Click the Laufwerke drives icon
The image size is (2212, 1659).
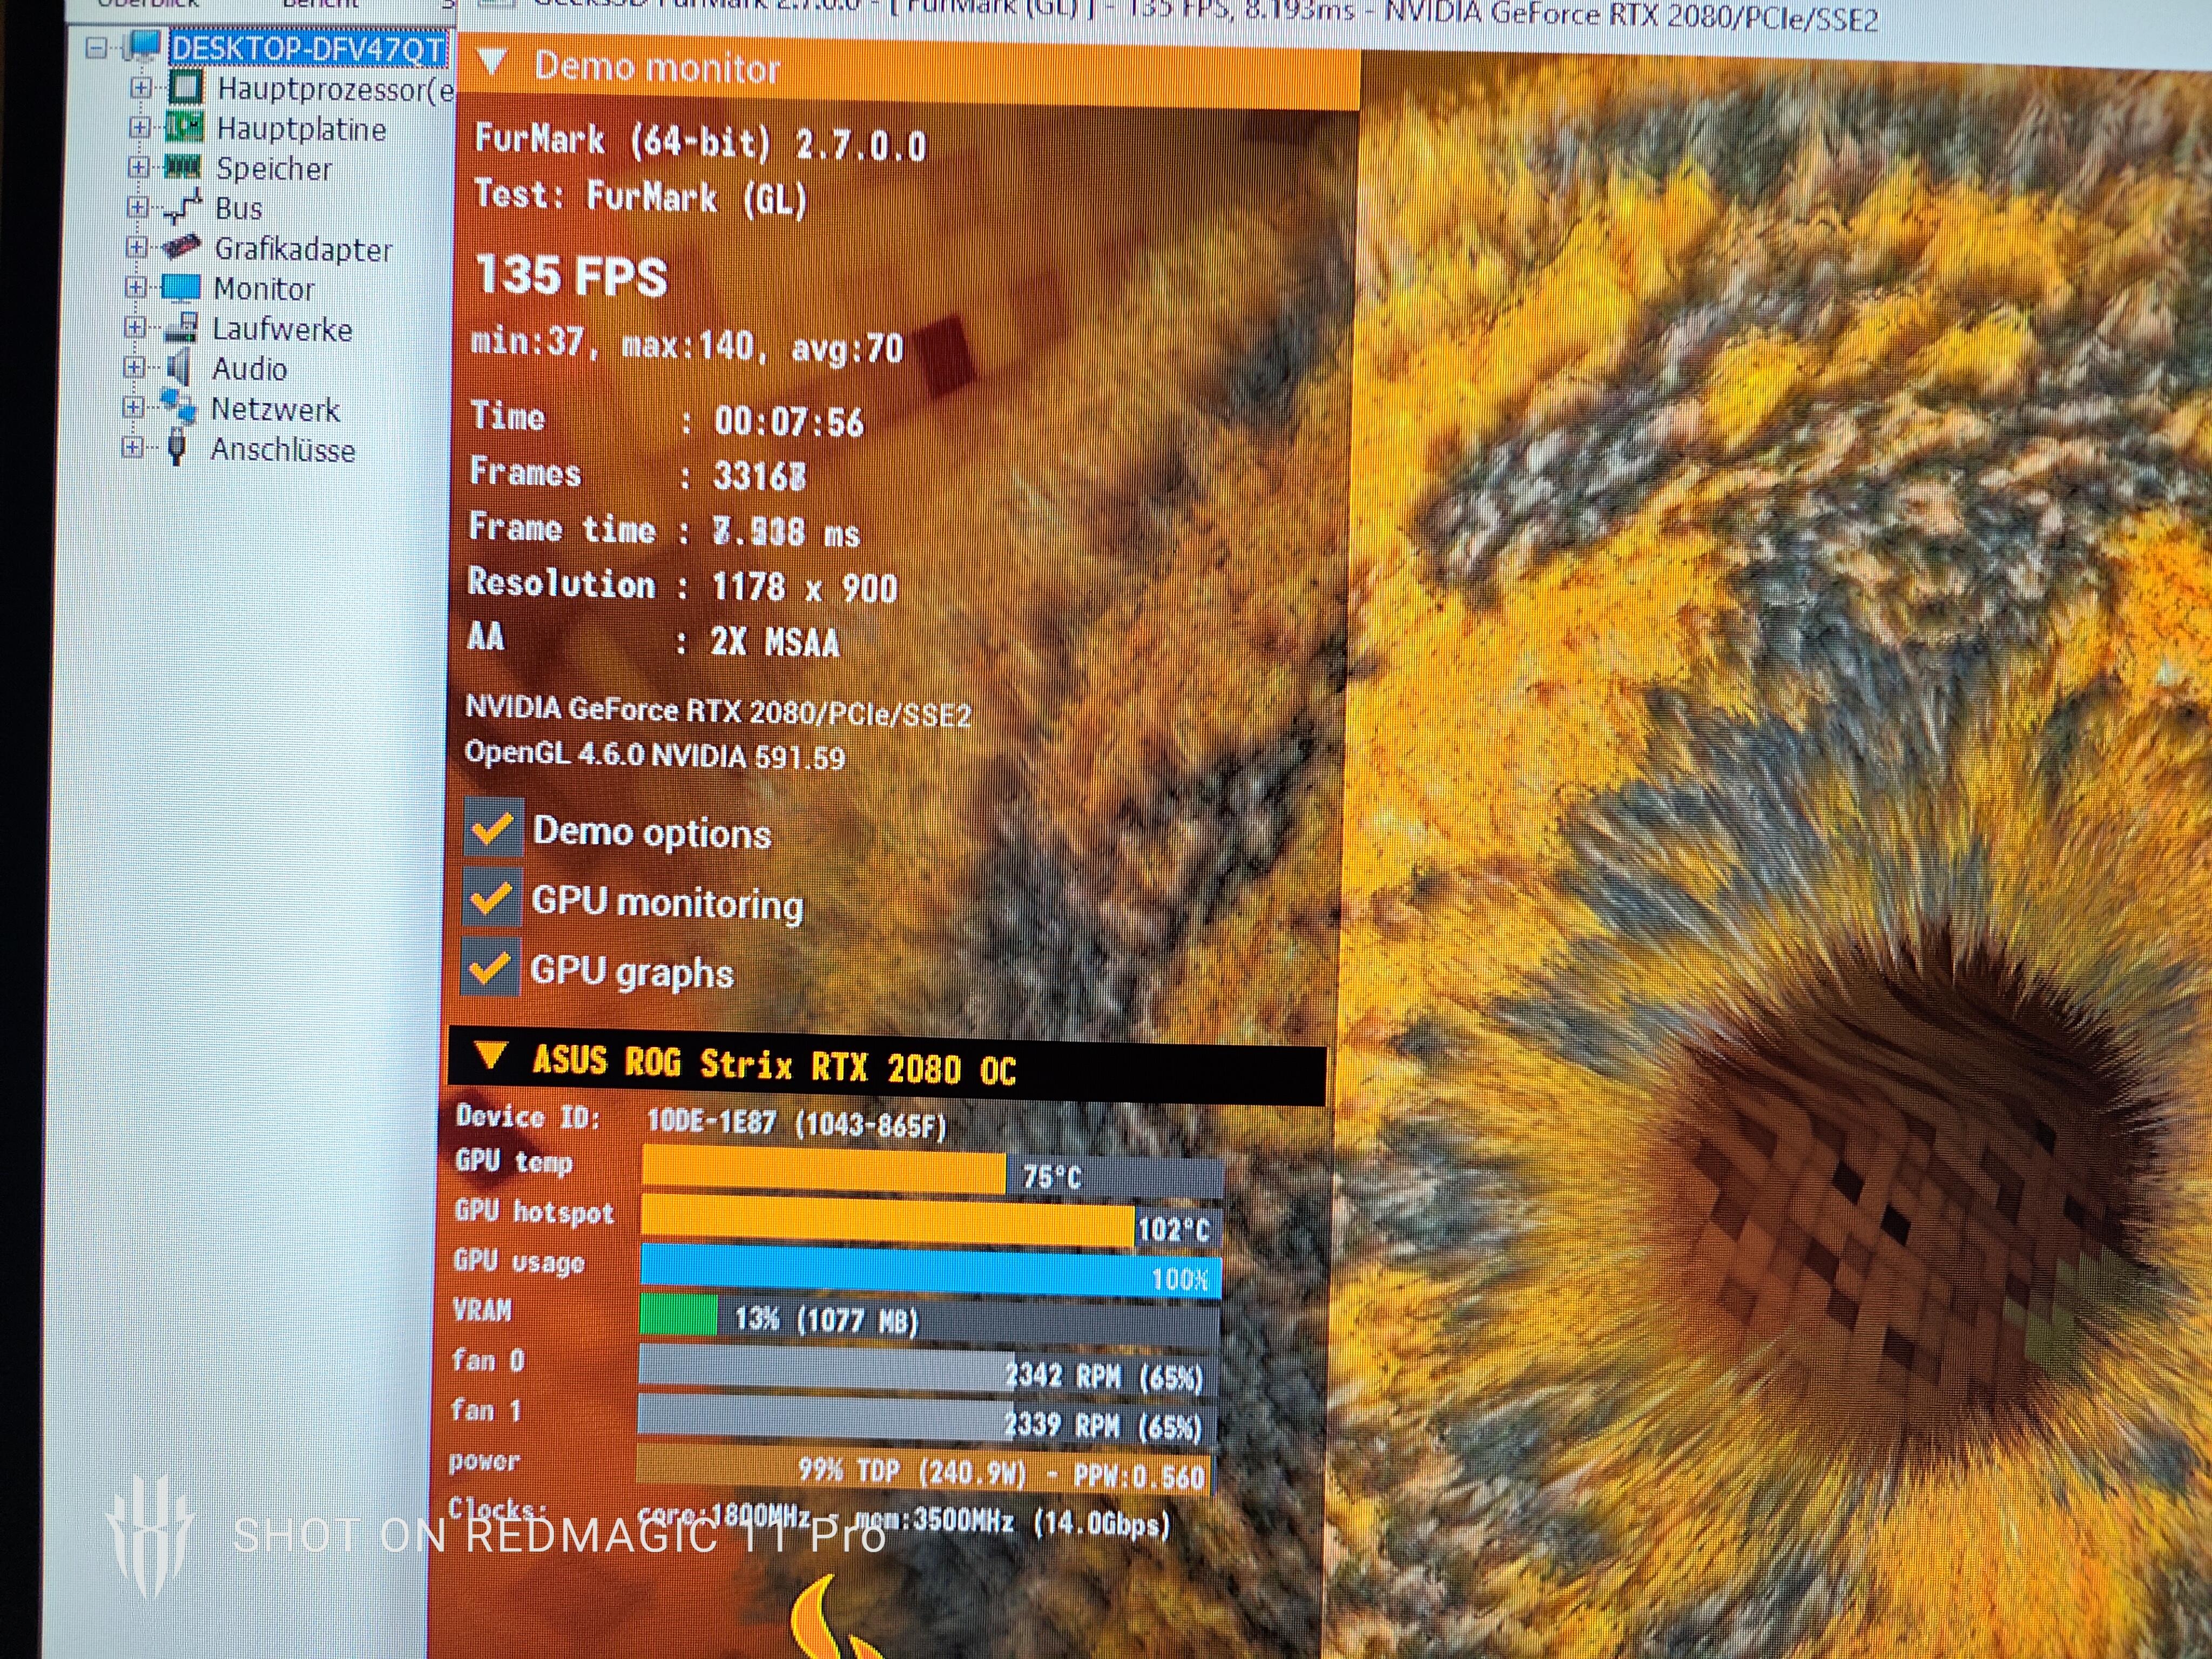tap(180, 327)
